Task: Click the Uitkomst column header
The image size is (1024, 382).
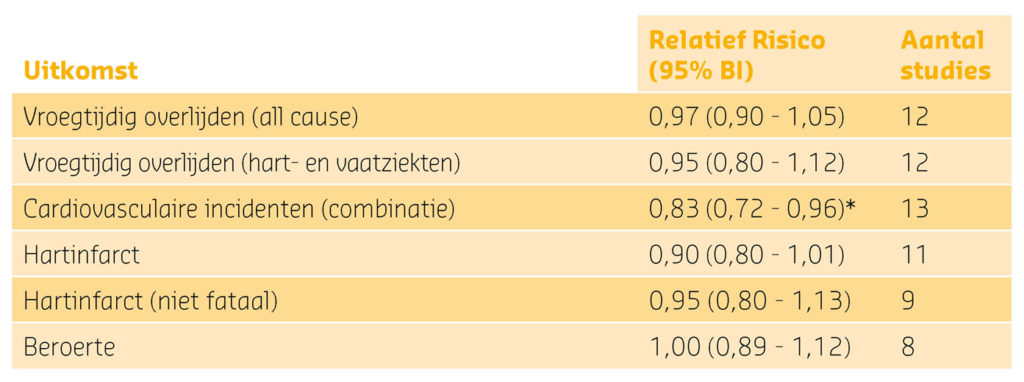Action: tap(80, 71)
